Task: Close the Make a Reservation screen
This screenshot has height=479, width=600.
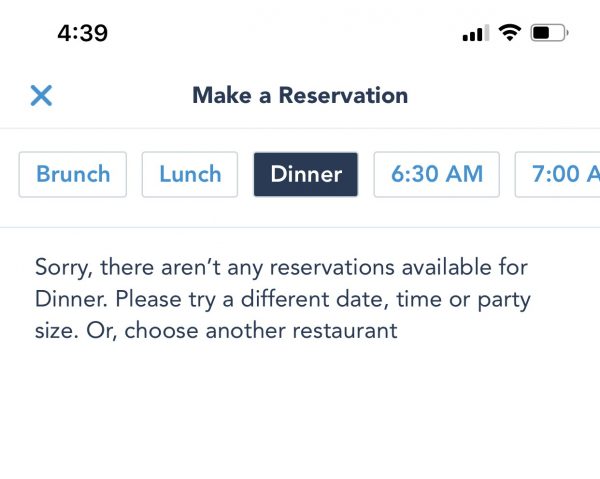Action: [41, 96]
